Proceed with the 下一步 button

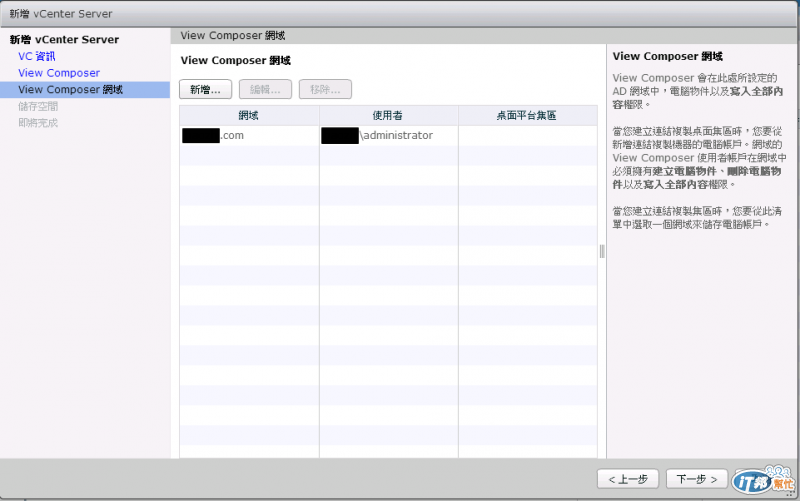(x=697, y=479)
